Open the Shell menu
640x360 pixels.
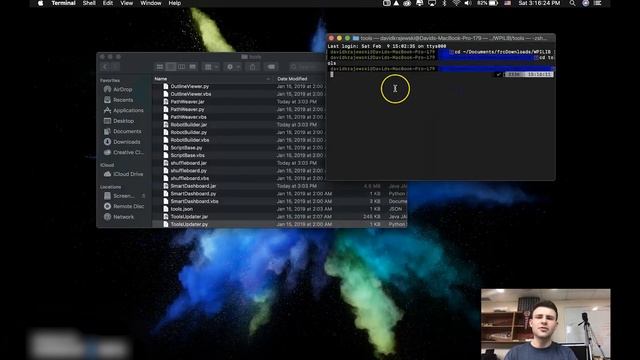[89, 3]
